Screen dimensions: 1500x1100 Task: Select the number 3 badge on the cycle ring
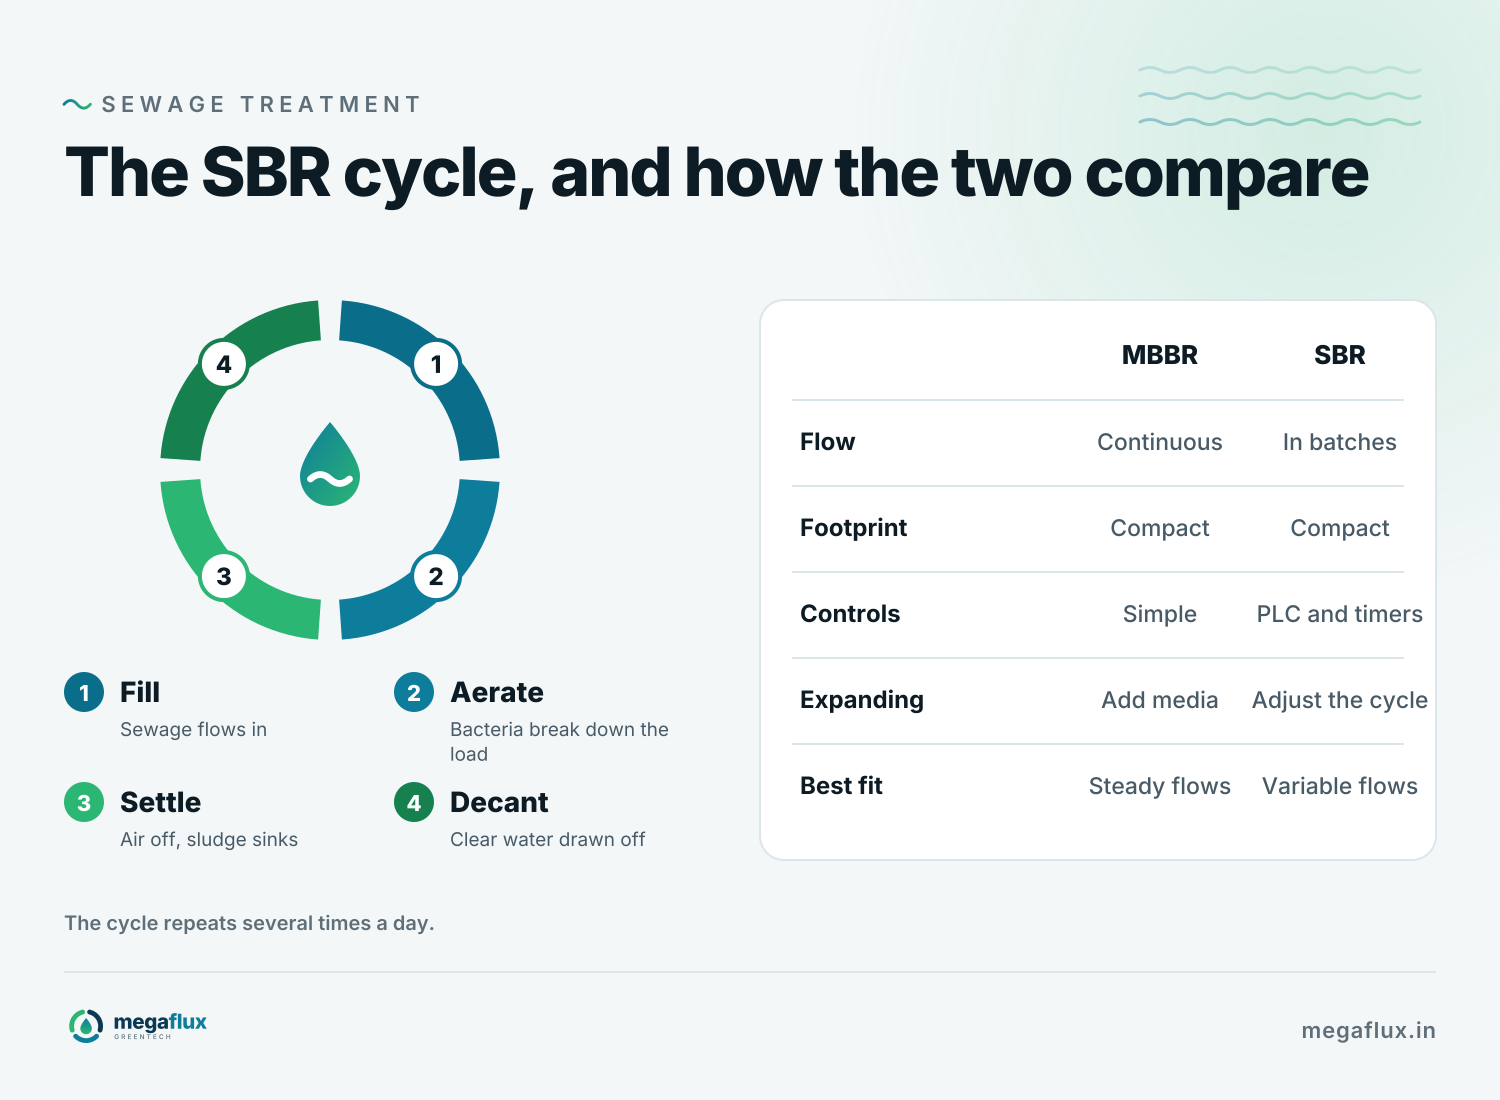point(224,576)
